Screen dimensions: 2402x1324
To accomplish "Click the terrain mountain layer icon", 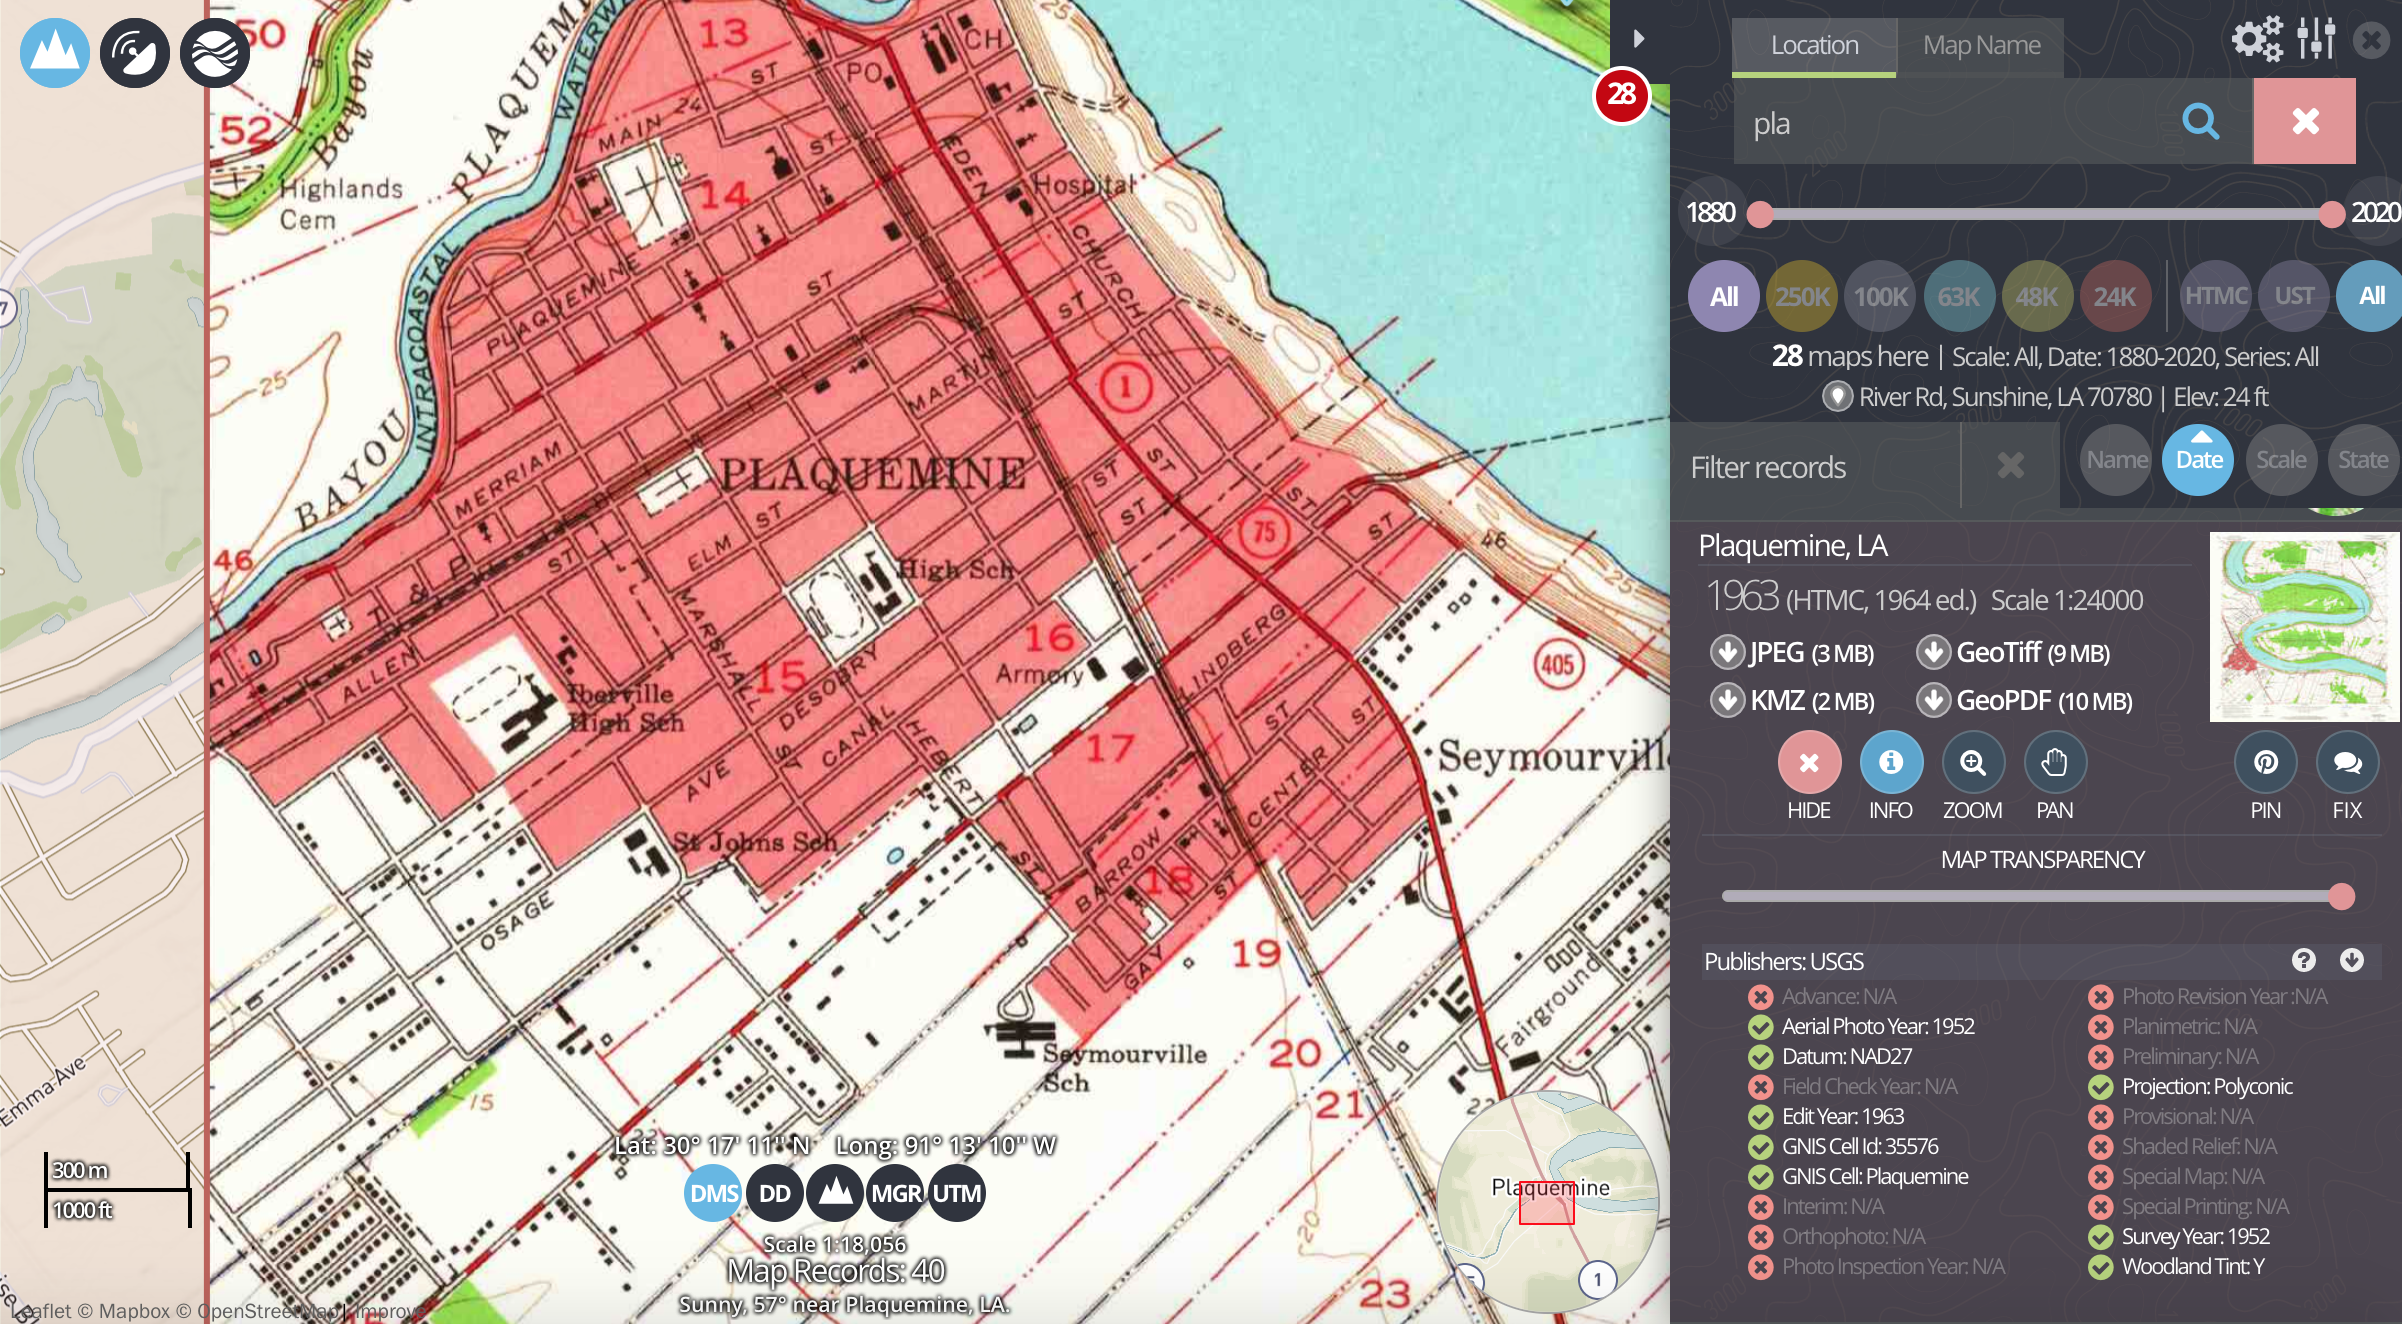I will pyautogui.click(x=54, y=53).
